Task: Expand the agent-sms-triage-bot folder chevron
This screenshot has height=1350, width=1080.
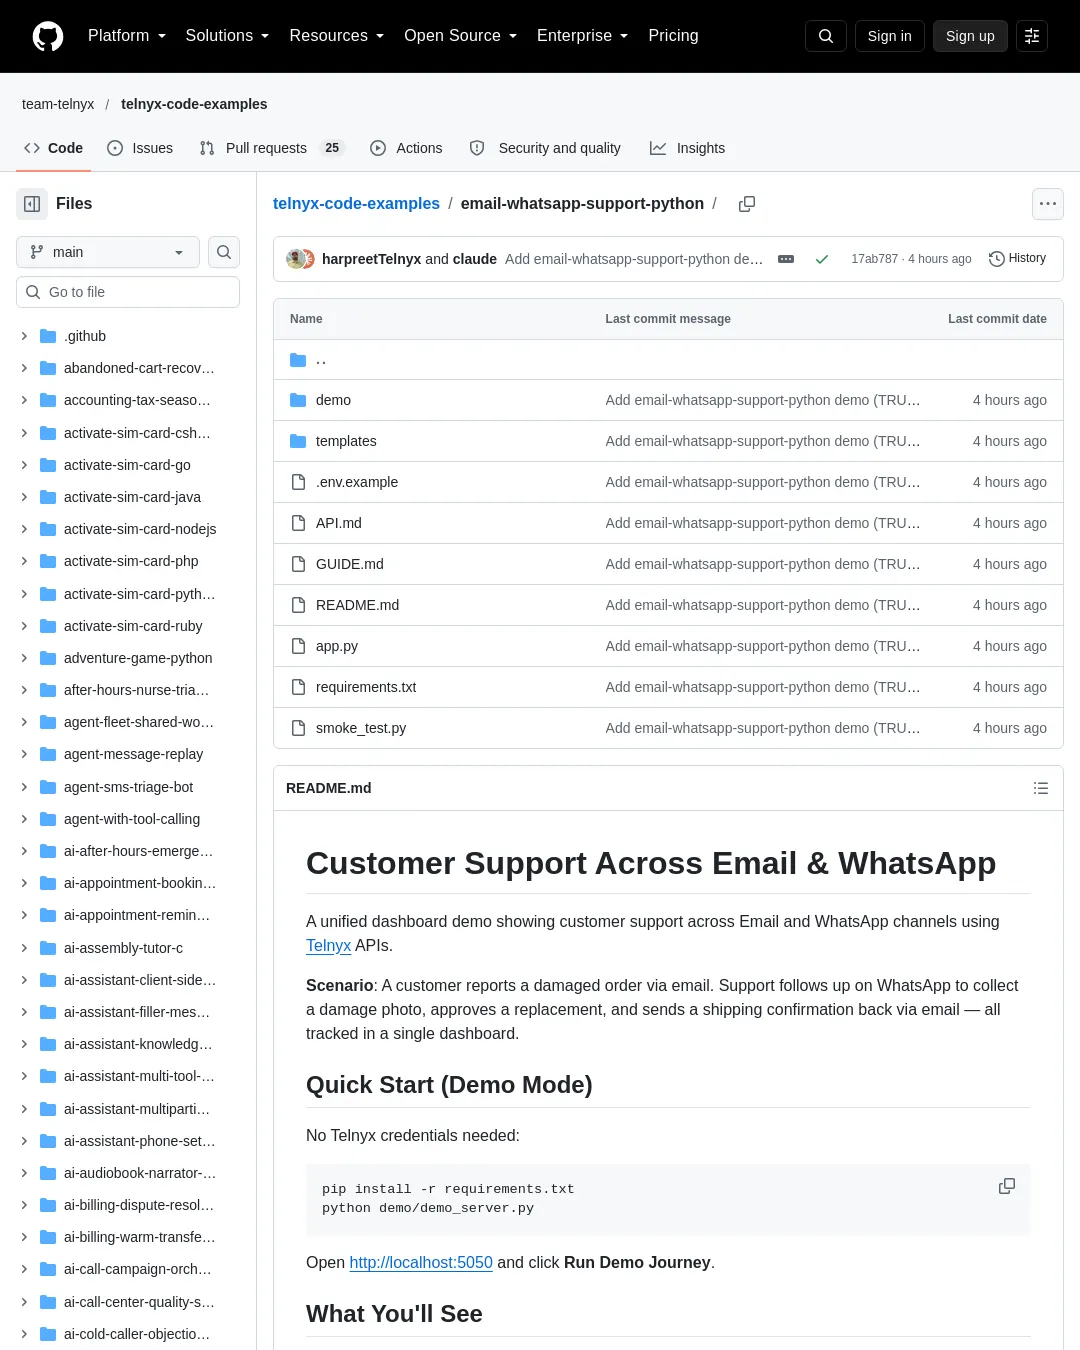Action: click(24, 787)
